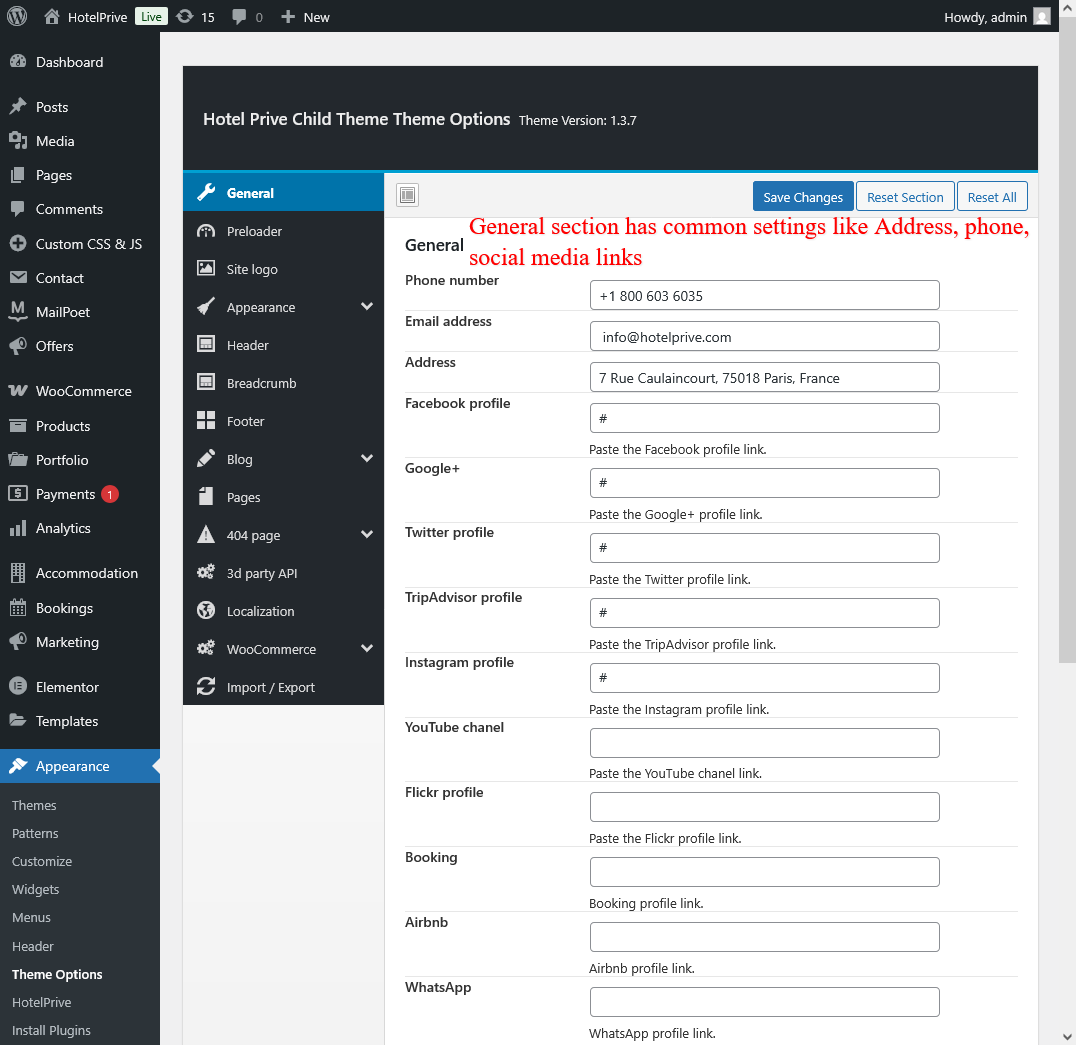Expand the Appearance theme options submenu

[366, 307]
